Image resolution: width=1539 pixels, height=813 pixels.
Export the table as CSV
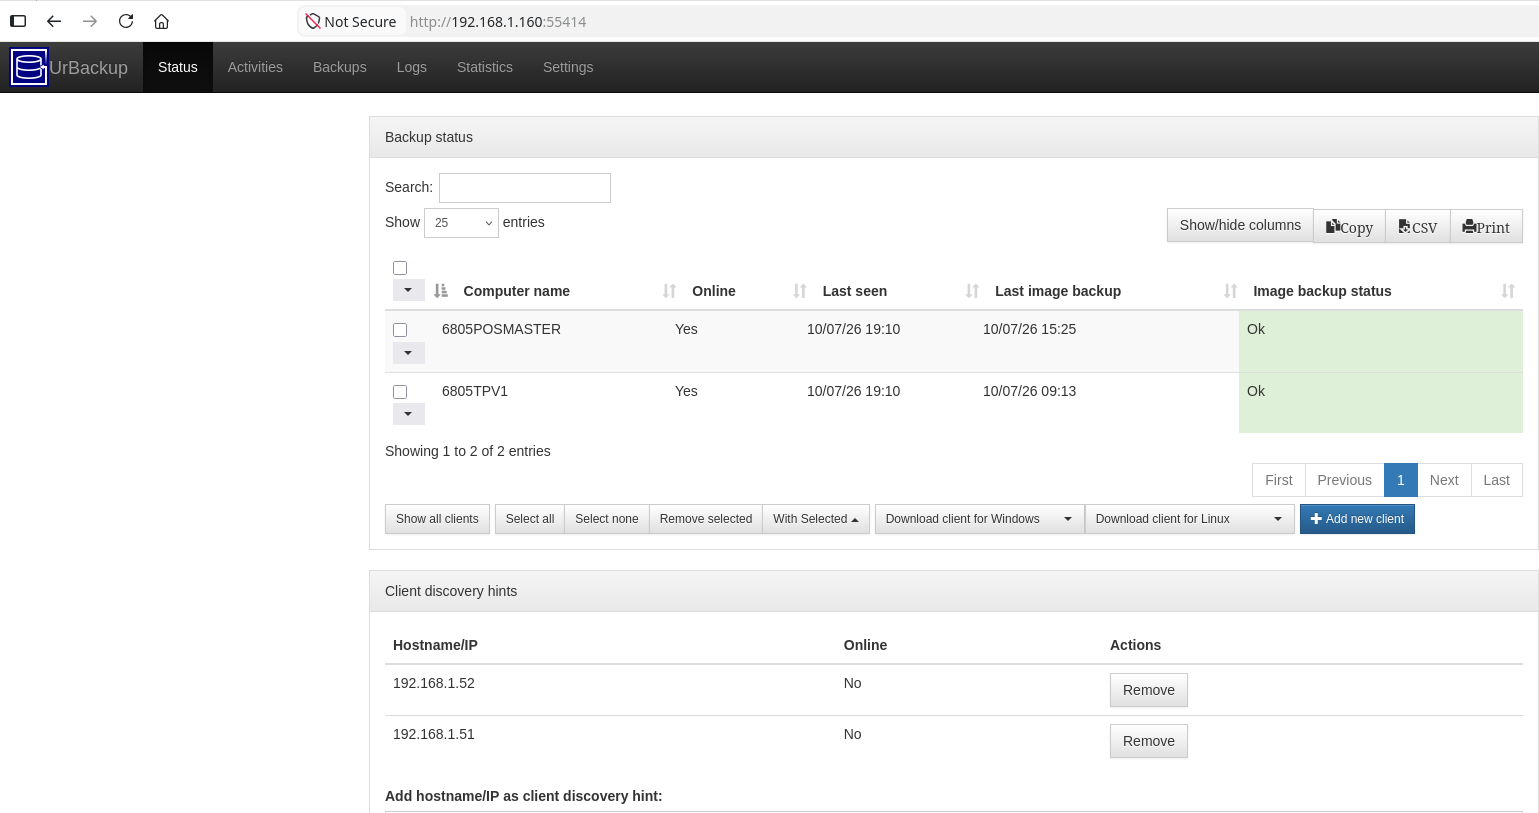tap(1418, 227)
